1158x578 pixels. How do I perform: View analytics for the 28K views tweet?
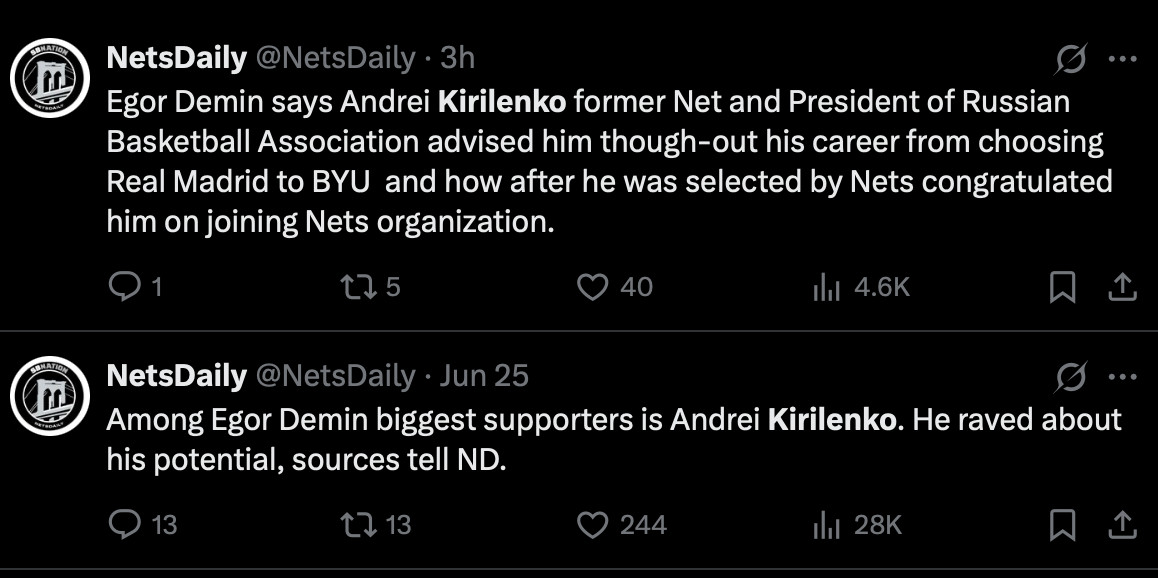coord(826,525)
